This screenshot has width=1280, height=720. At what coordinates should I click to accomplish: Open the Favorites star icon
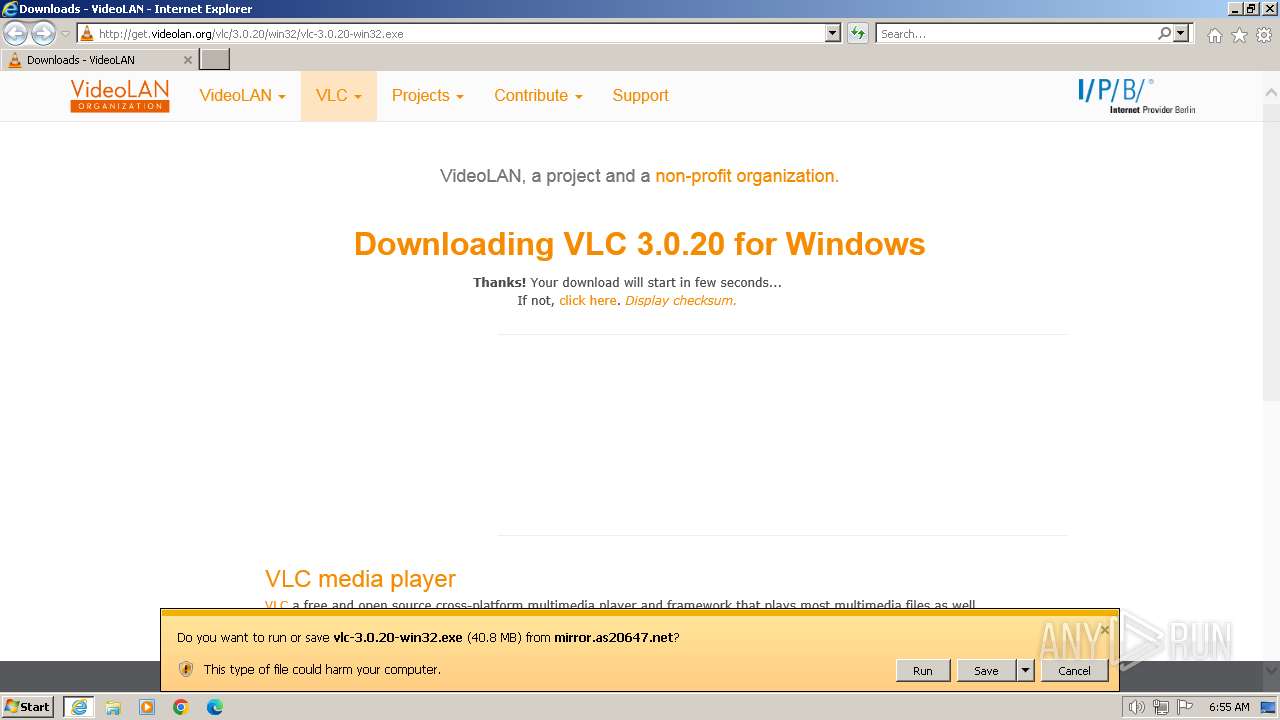(1239, 35)
